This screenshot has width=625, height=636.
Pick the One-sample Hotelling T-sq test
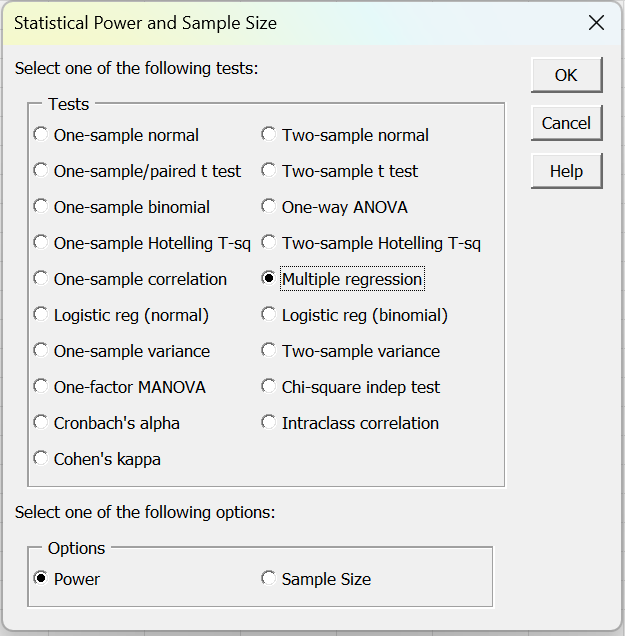41,243
